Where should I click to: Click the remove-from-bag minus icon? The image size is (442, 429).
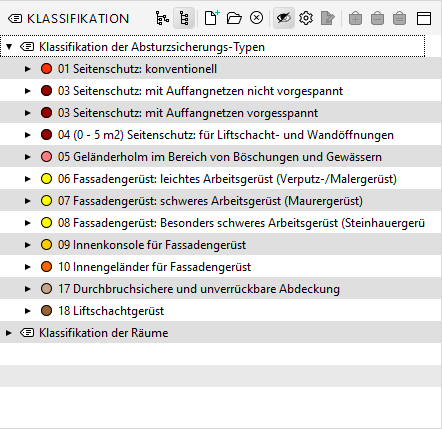click(377, 18)
